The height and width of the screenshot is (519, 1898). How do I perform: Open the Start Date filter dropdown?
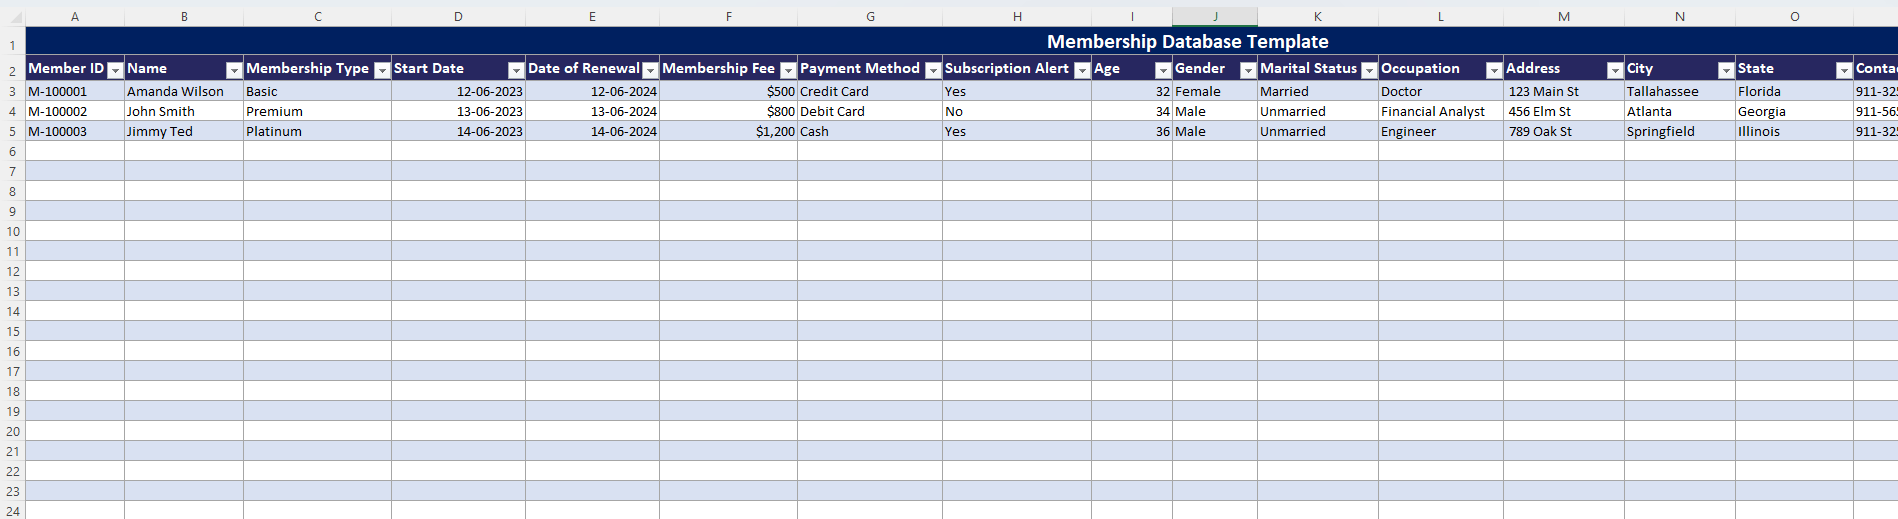click(x=516, y=70)
